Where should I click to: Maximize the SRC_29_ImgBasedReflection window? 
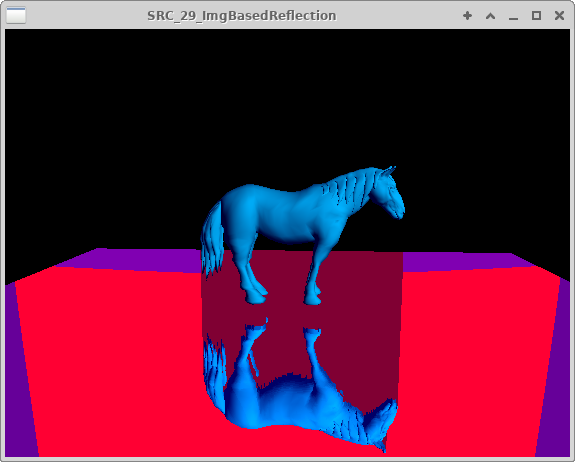(x=536, y=16)
